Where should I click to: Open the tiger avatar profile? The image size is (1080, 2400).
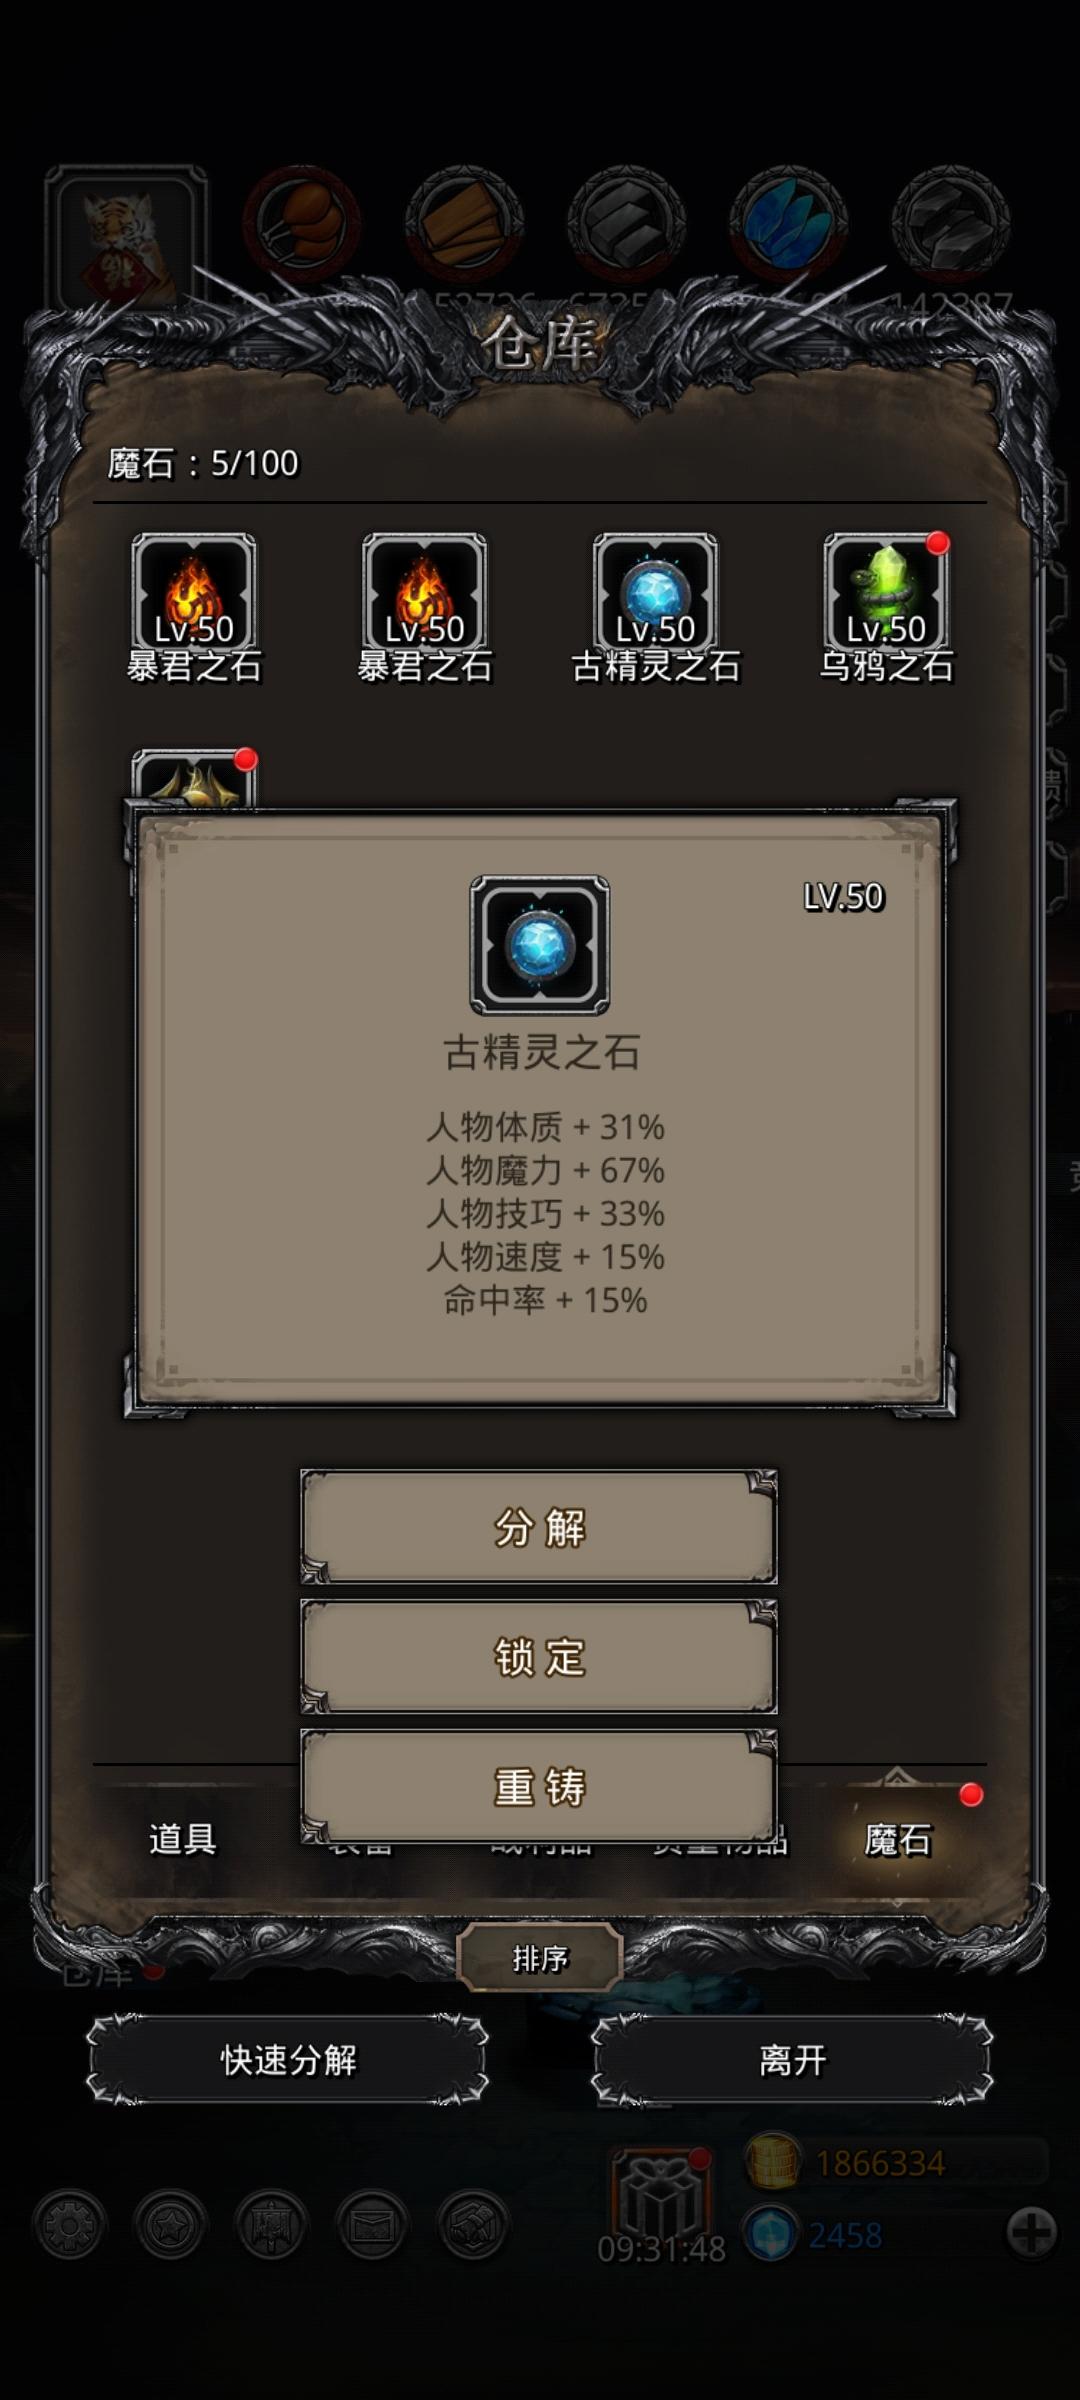(126, 240)
